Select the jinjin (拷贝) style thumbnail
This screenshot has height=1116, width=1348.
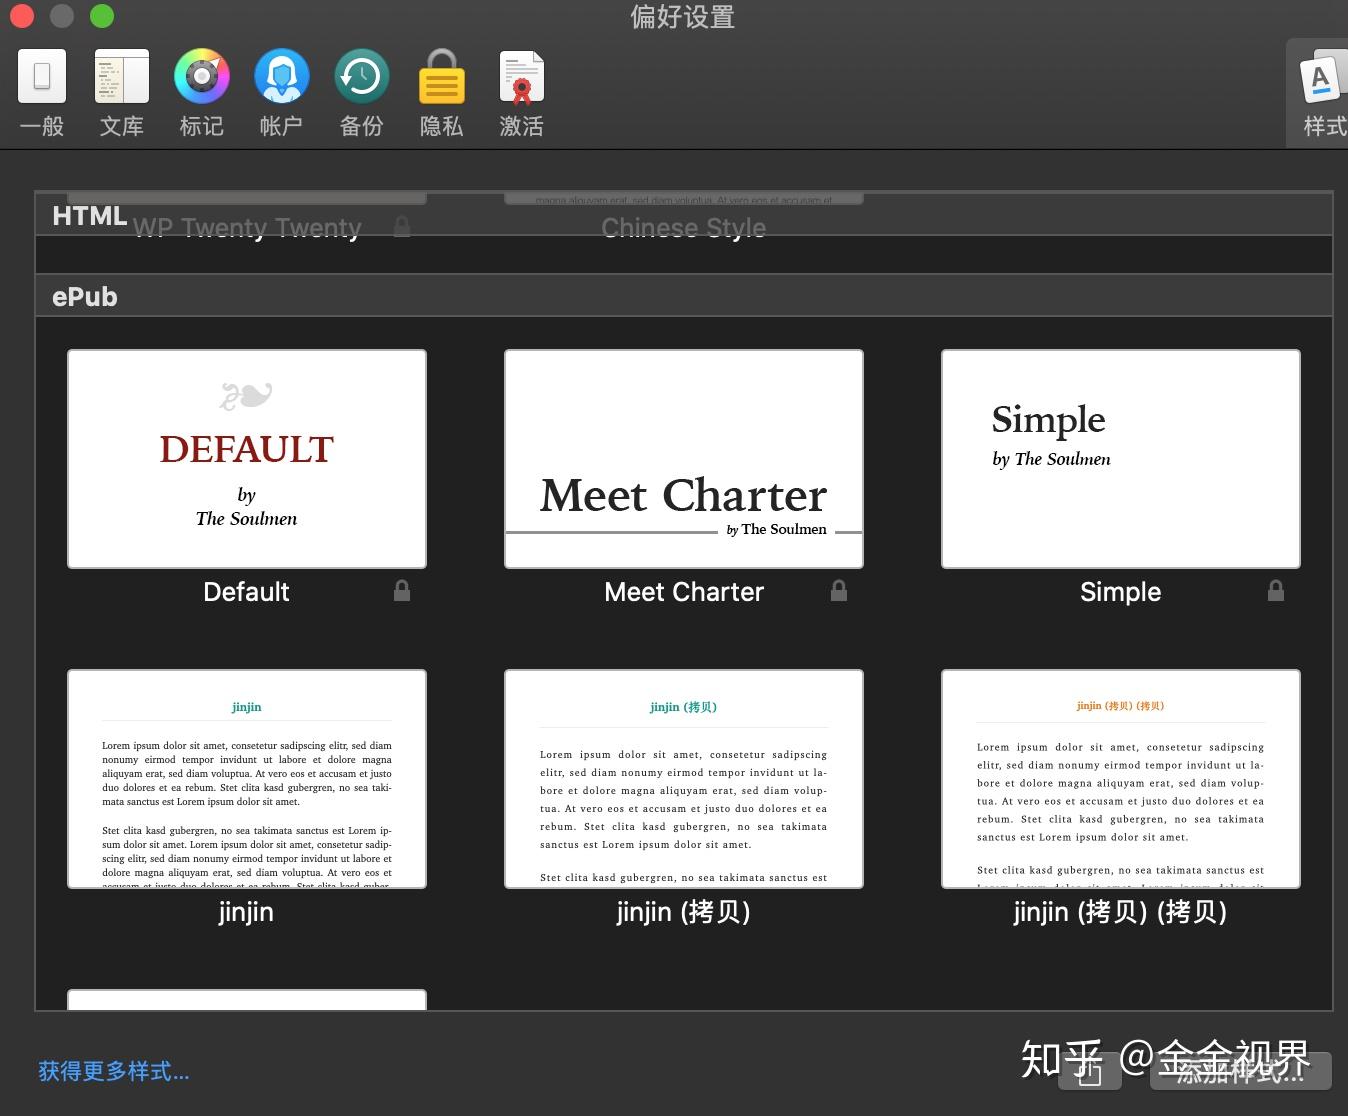(x=684, y=779)
